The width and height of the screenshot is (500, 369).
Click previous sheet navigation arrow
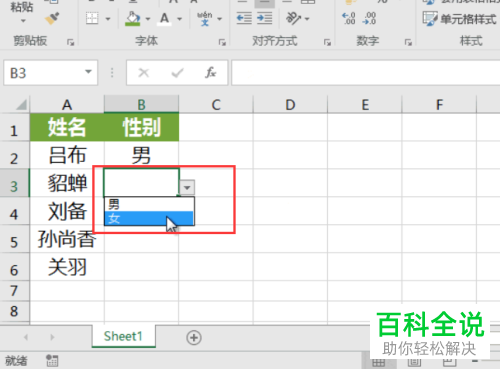point(26,337)
